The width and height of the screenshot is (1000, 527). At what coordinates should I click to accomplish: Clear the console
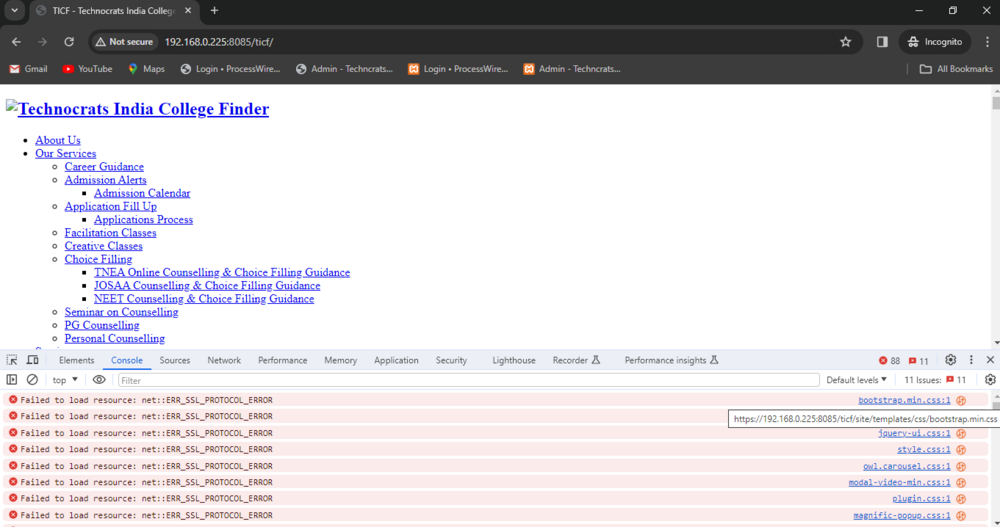[x=32, y=380]
